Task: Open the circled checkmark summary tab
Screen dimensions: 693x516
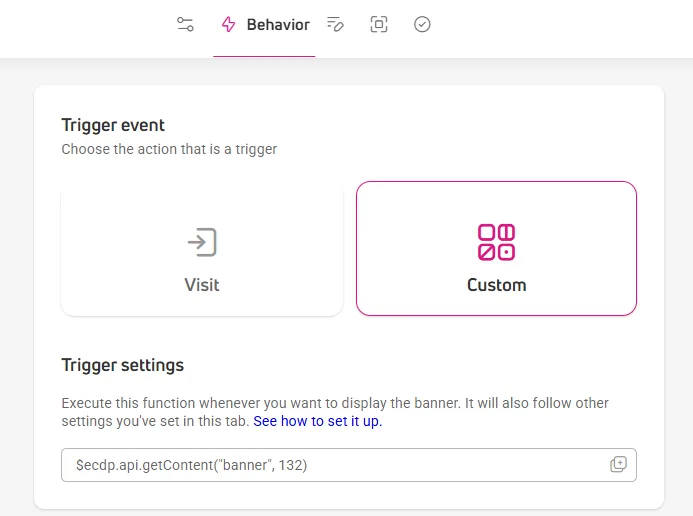Action: (422, 24)
